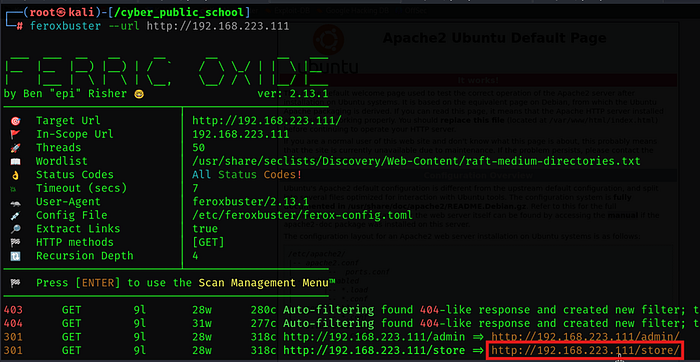Image resolution: width=700 pixels, height=362 pixels.
Task: Click the source URL http://192.168.223.111/store
Action: [x=374, y=350]
